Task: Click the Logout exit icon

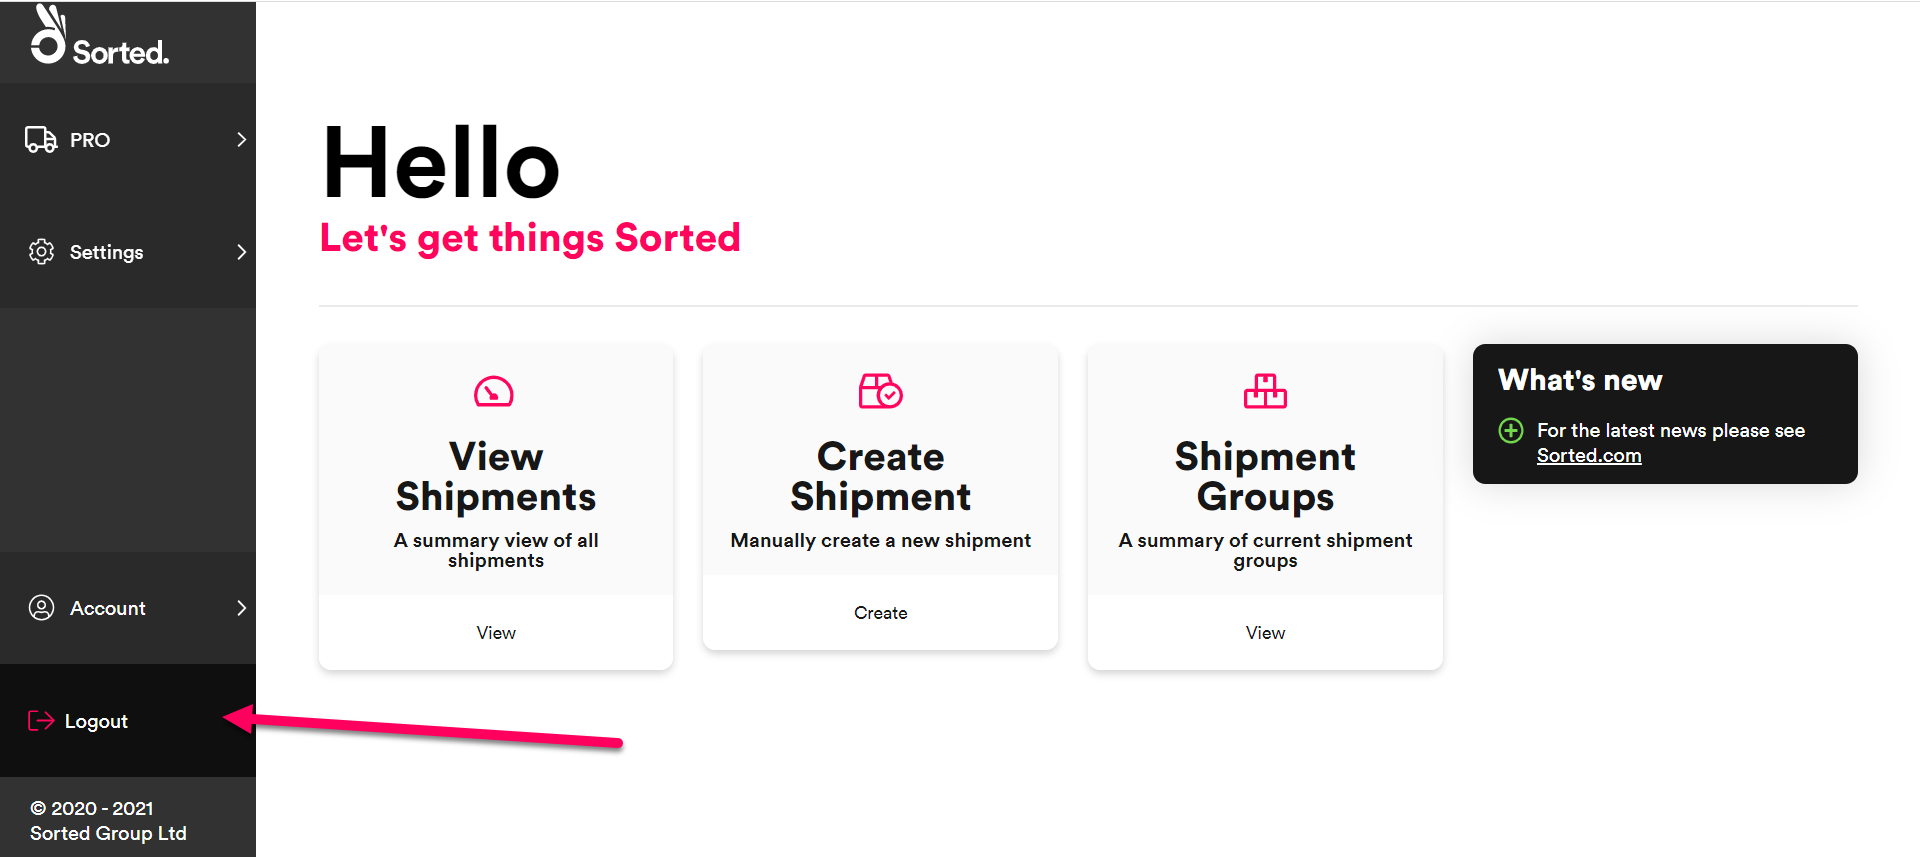Action: coord(41,721)
